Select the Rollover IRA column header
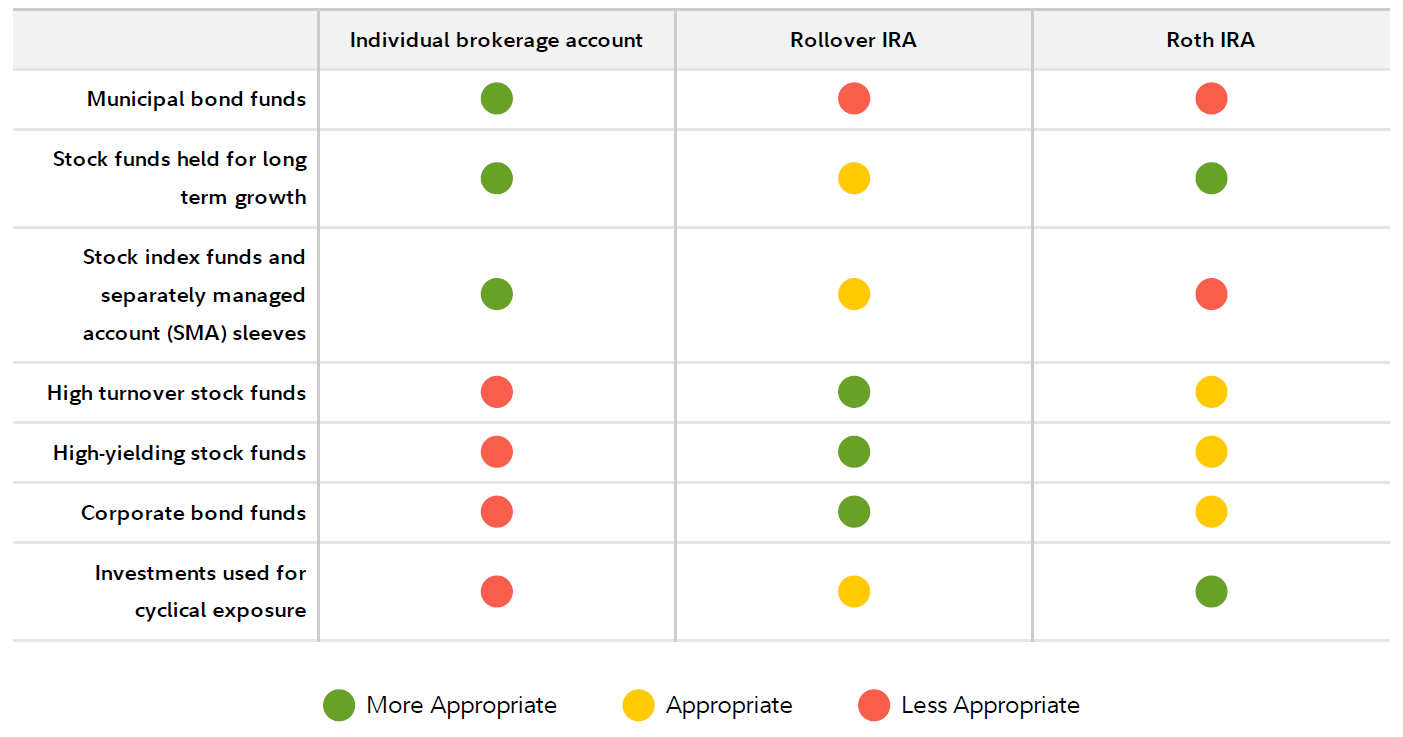Image resolution: width=1403 pixels, height=737 pixels. (x=853, y=41)
